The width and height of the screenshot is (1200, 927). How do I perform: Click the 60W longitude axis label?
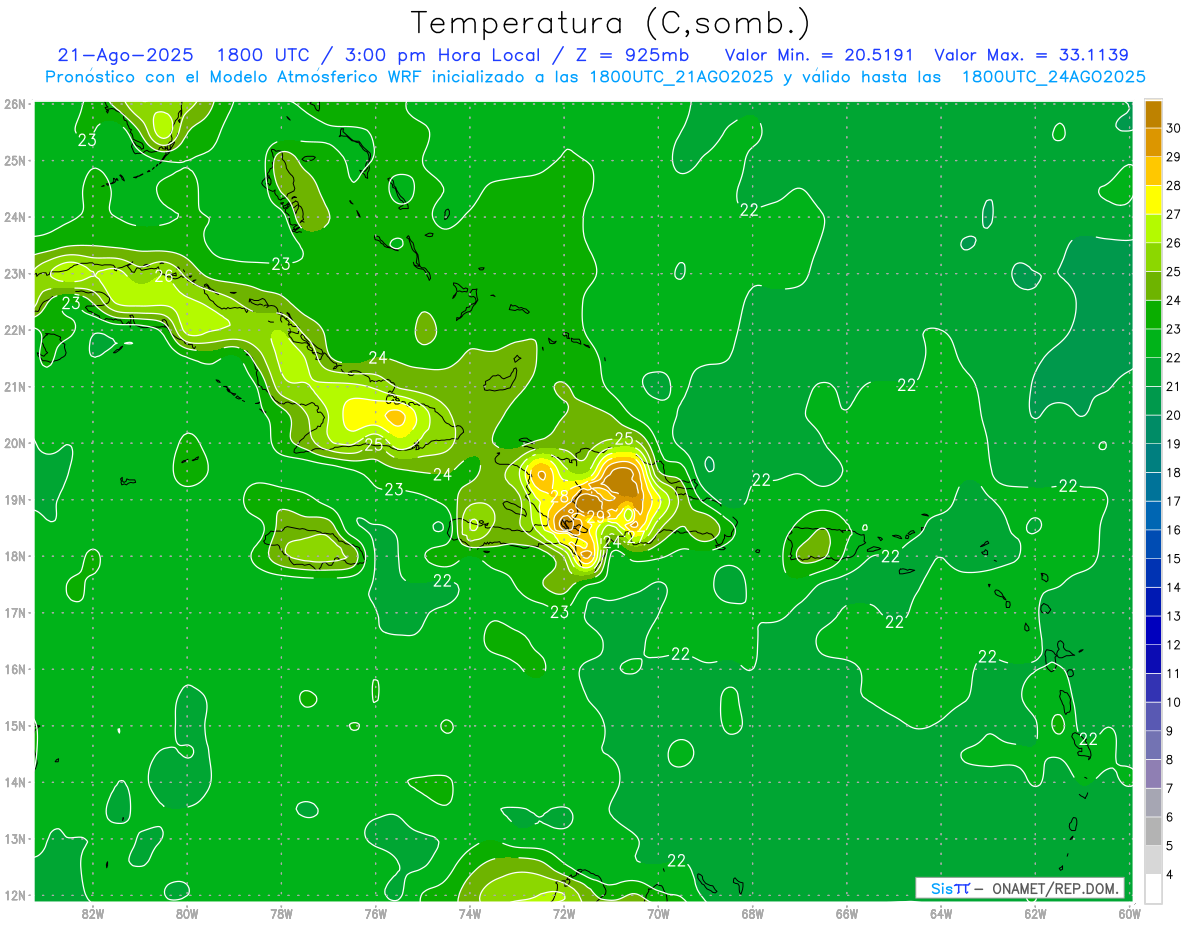1130,913
